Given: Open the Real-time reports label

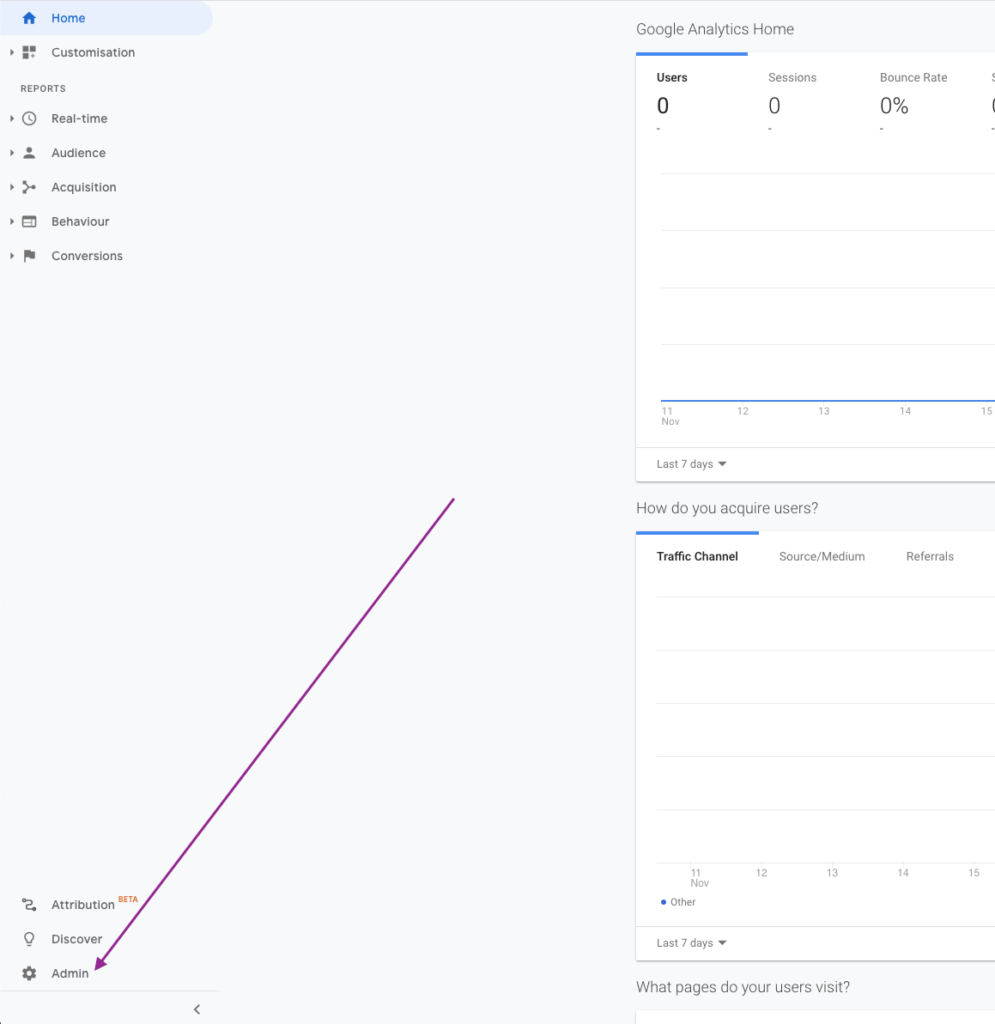Looking at the screenshot, I should pos(80,118).
